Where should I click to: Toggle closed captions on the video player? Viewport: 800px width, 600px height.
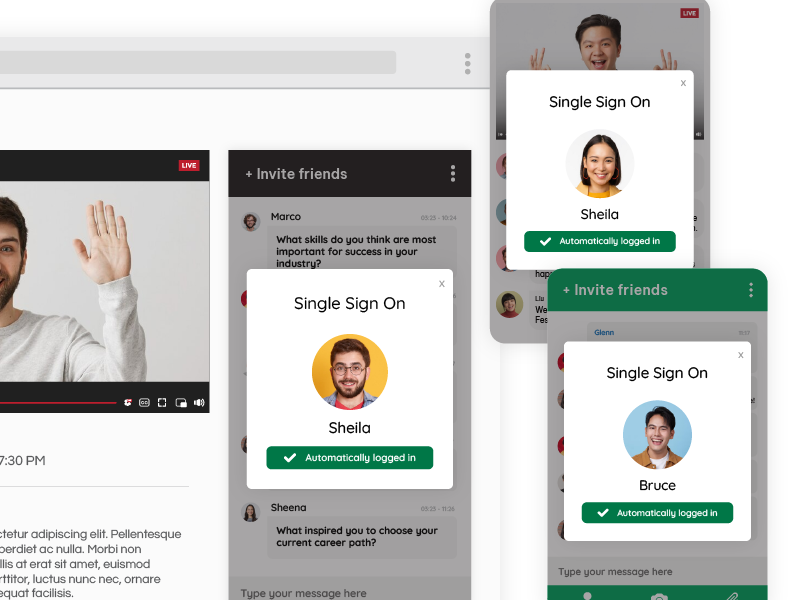click(x=144, y=403)
